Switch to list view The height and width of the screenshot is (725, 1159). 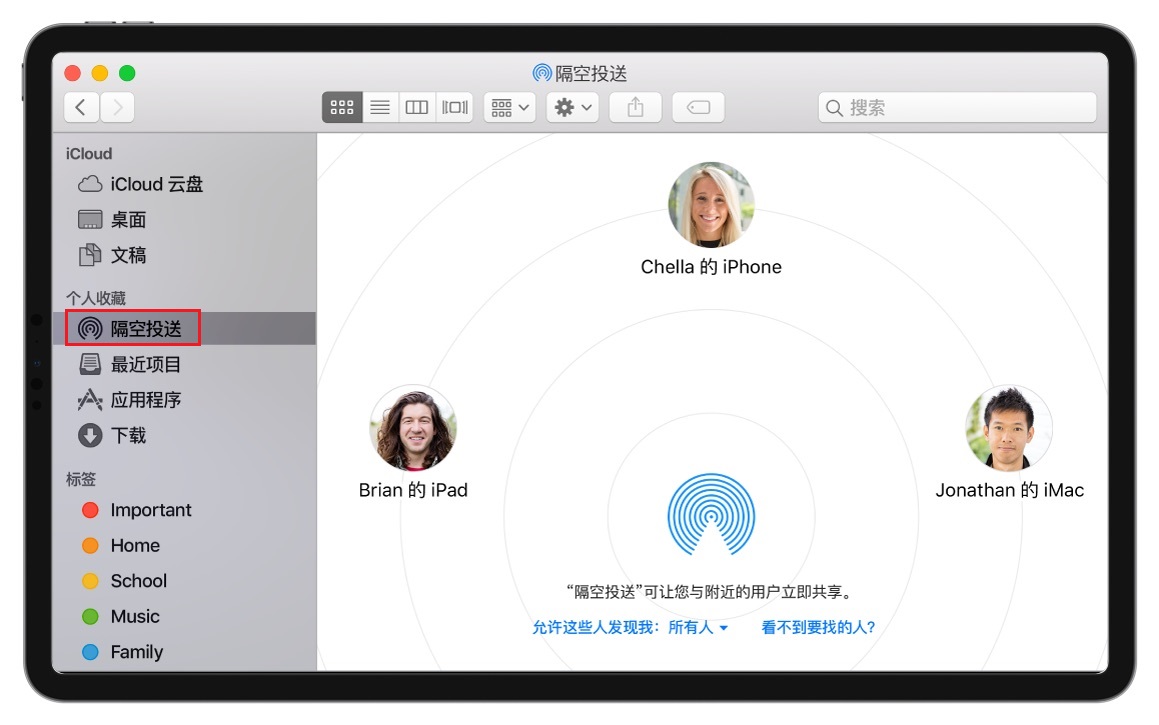[380, 108]
